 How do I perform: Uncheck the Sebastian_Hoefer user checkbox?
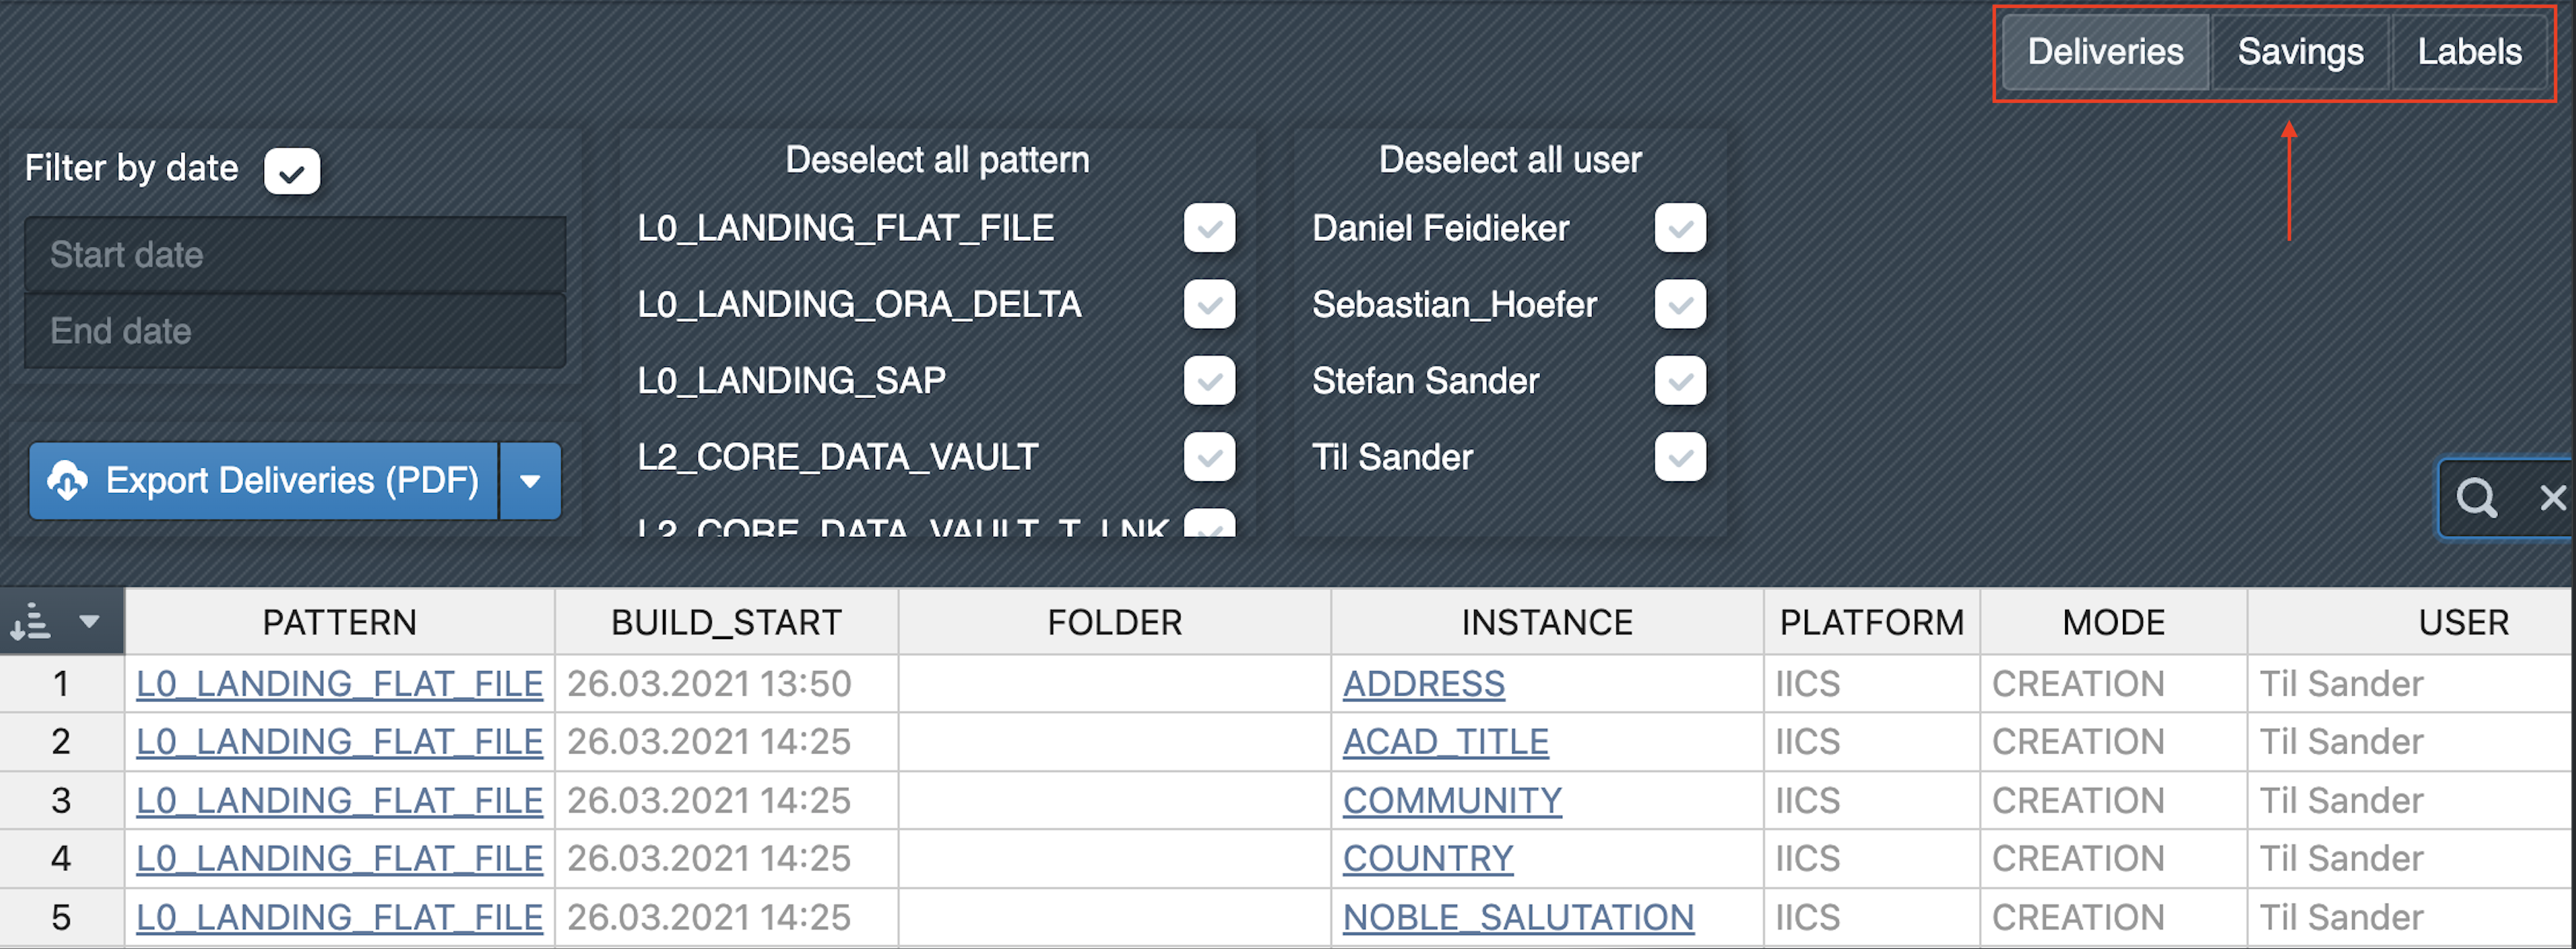coord(1680,305)
